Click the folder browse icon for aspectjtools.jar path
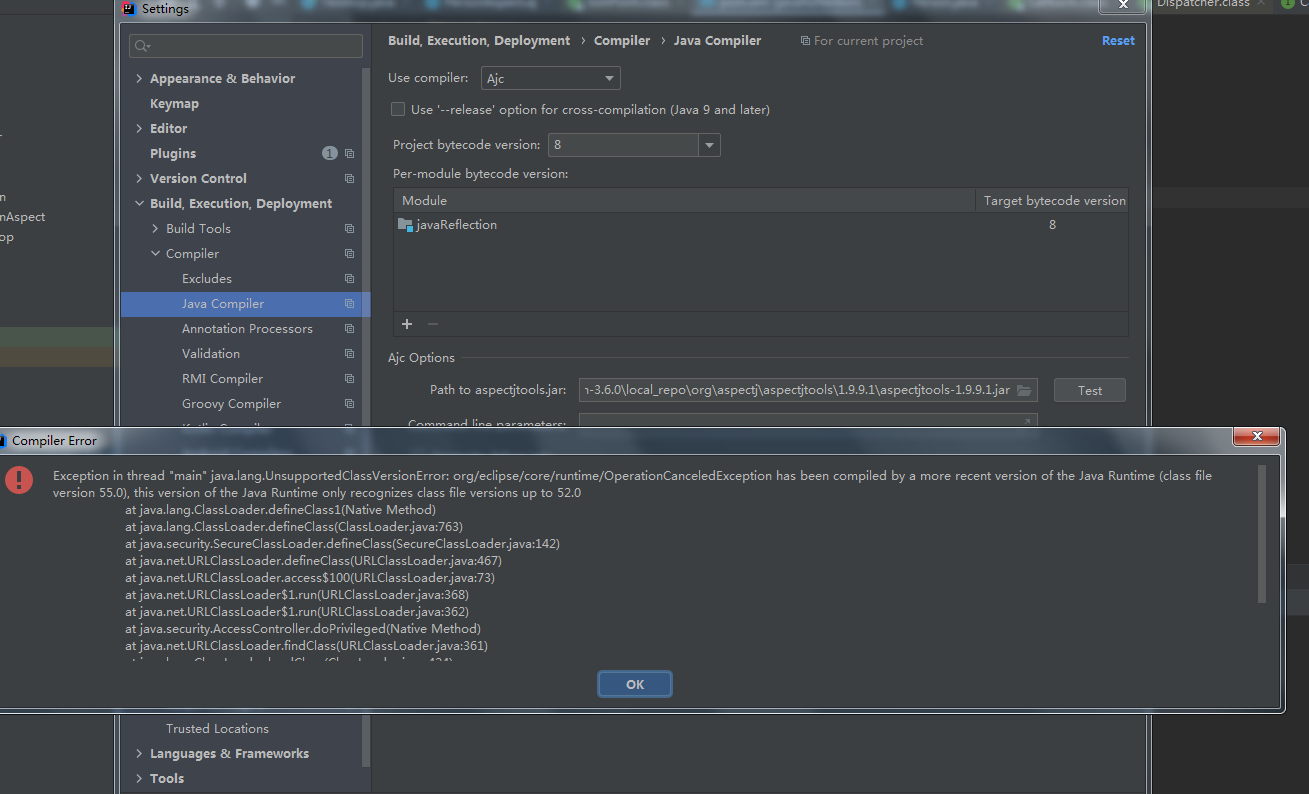 (x=1024, y=390)
